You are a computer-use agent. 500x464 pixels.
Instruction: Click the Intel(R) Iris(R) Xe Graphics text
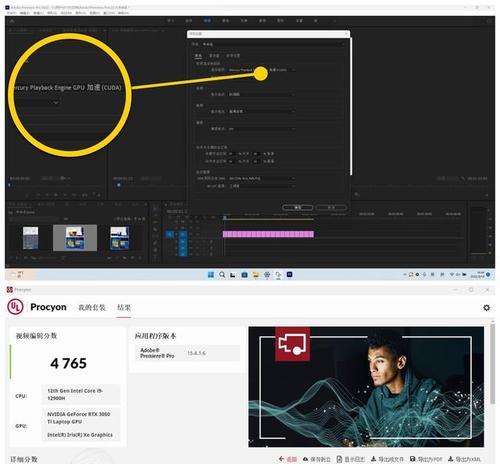click(x=80, y=435)
